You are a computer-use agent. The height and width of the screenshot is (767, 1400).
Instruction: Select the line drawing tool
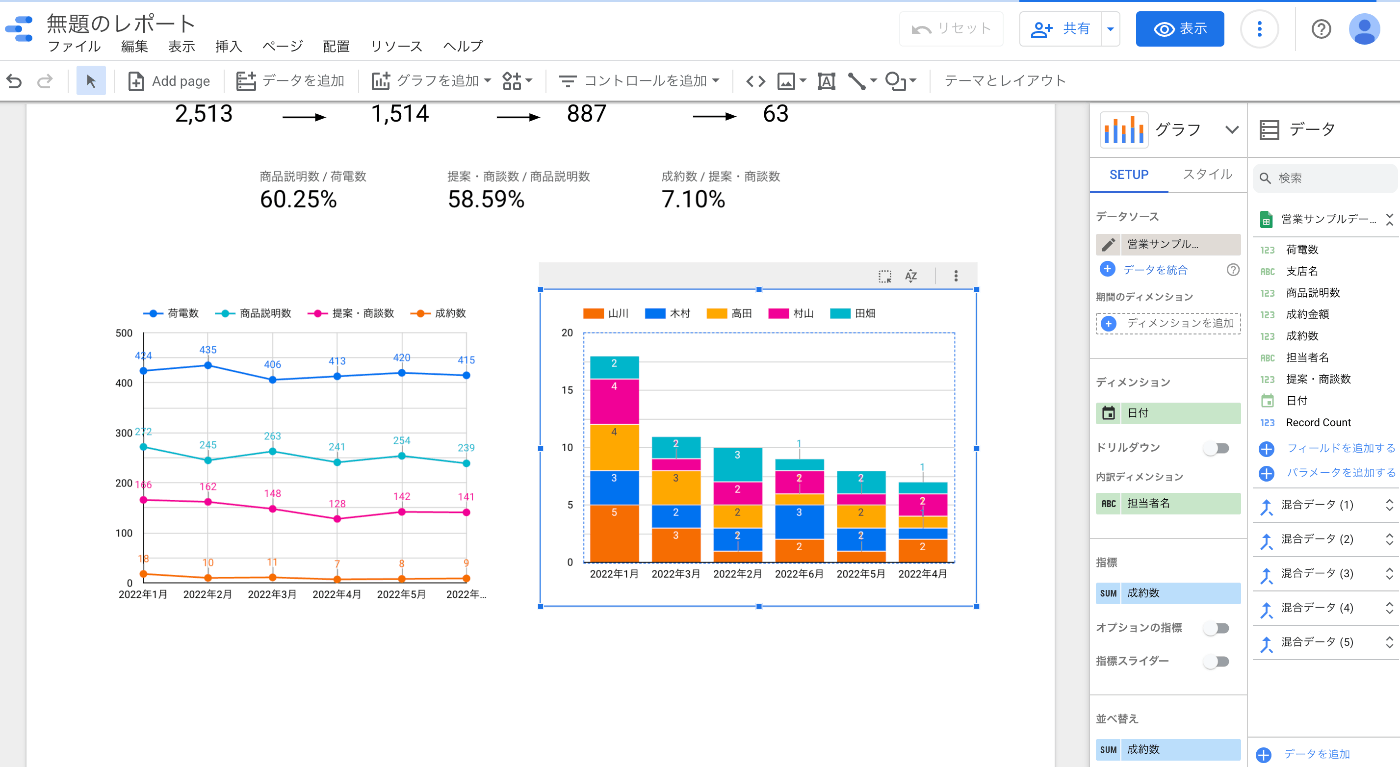pos(861,81)
